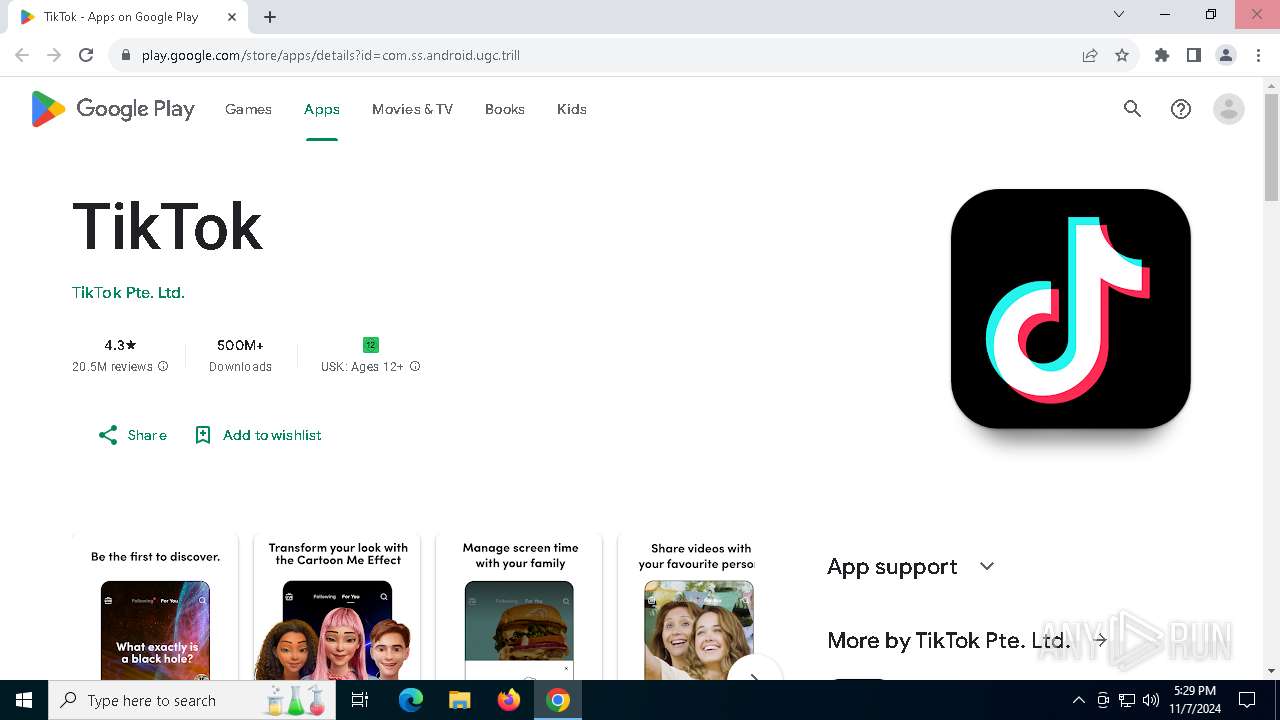The height and width of the screenshot is (720, 1280).
Task: Open 'Share videos with your favourite' screenshot
Action: (686, 607)
